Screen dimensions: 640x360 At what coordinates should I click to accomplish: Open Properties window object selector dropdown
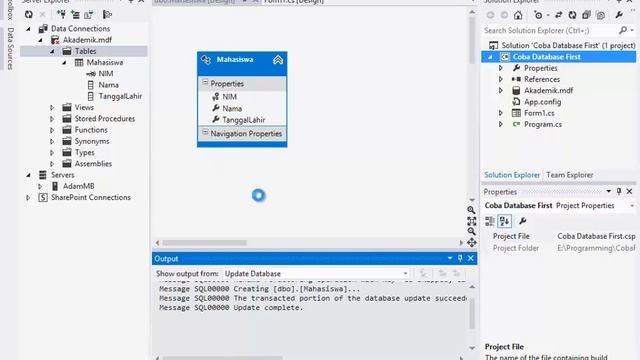coord(631,206)
